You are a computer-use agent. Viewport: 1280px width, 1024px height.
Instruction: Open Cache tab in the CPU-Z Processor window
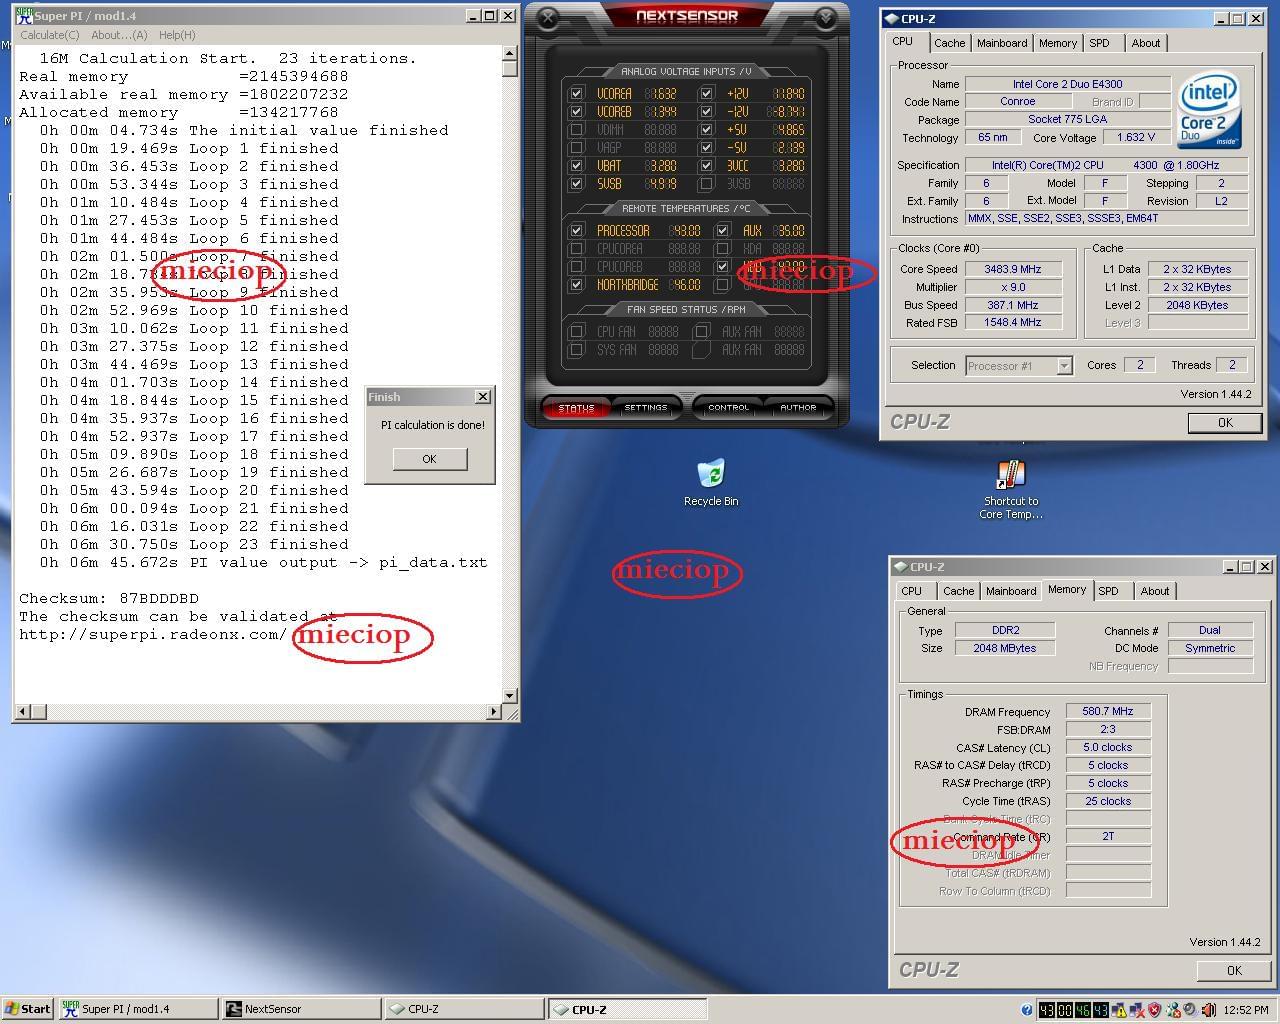point(949,43)
